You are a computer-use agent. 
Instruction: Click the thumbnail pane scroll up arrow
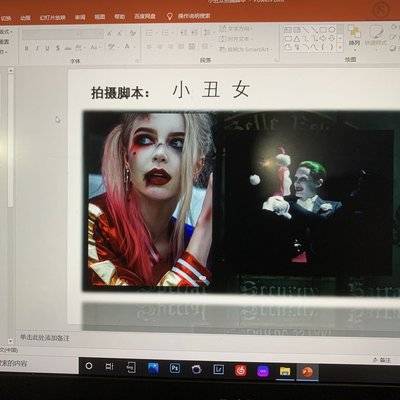[11, 71]
